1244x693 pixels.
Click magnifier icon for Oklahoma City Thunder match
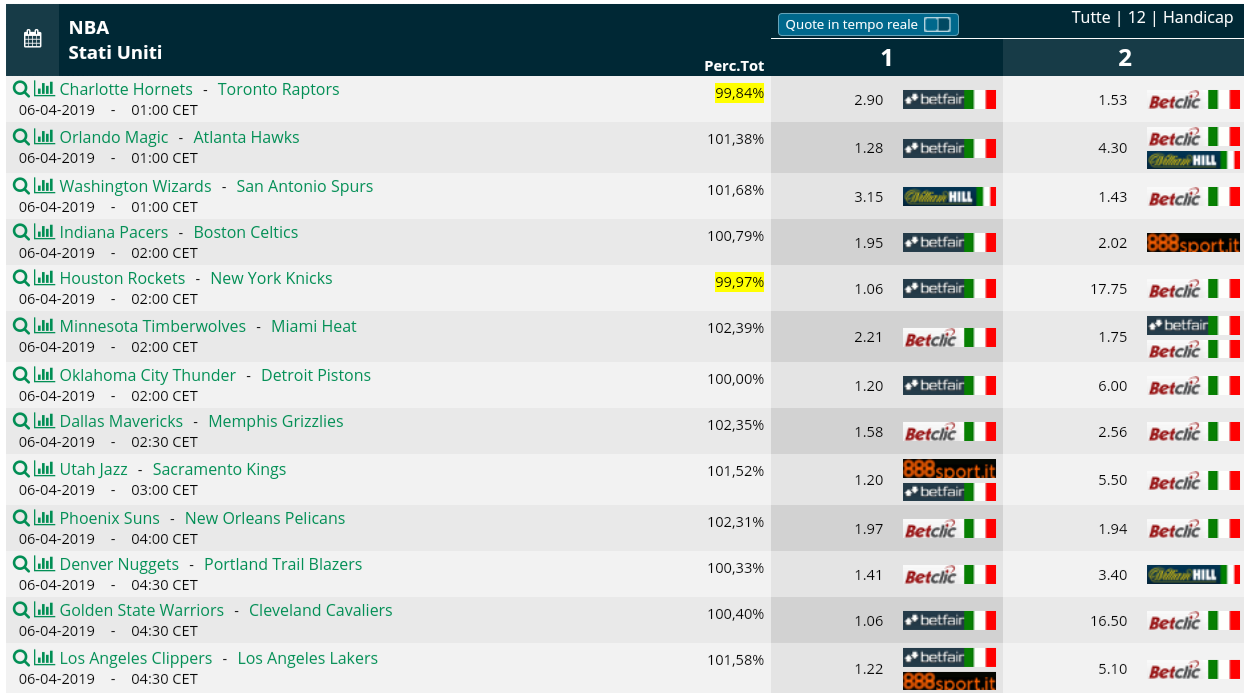[x=21, y=374]
